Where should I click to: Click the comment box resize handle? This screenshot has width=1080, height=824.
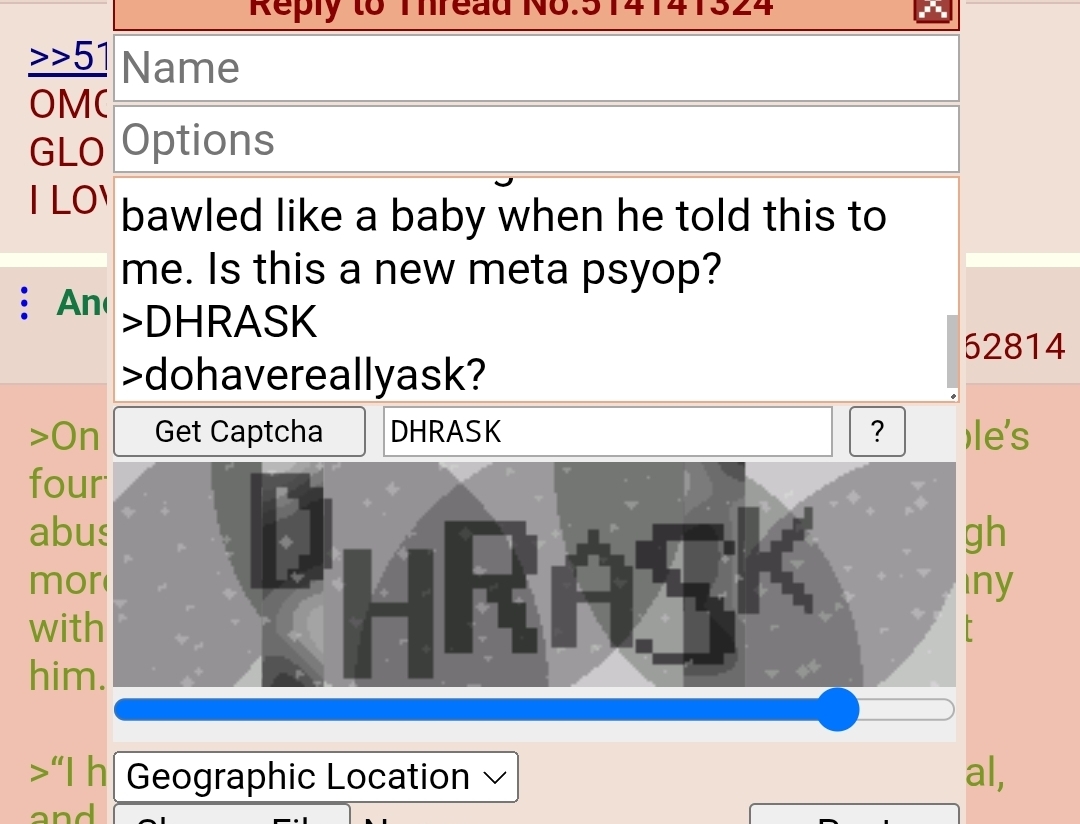point(953,395)
